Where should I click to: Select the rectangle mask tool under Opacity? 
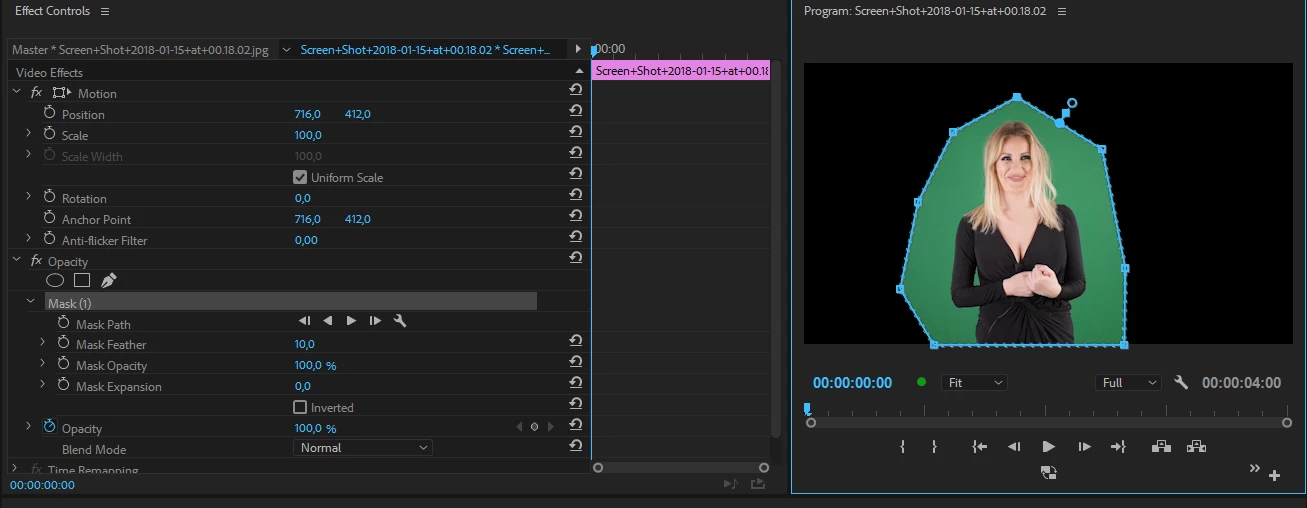[x=82, y=281]
